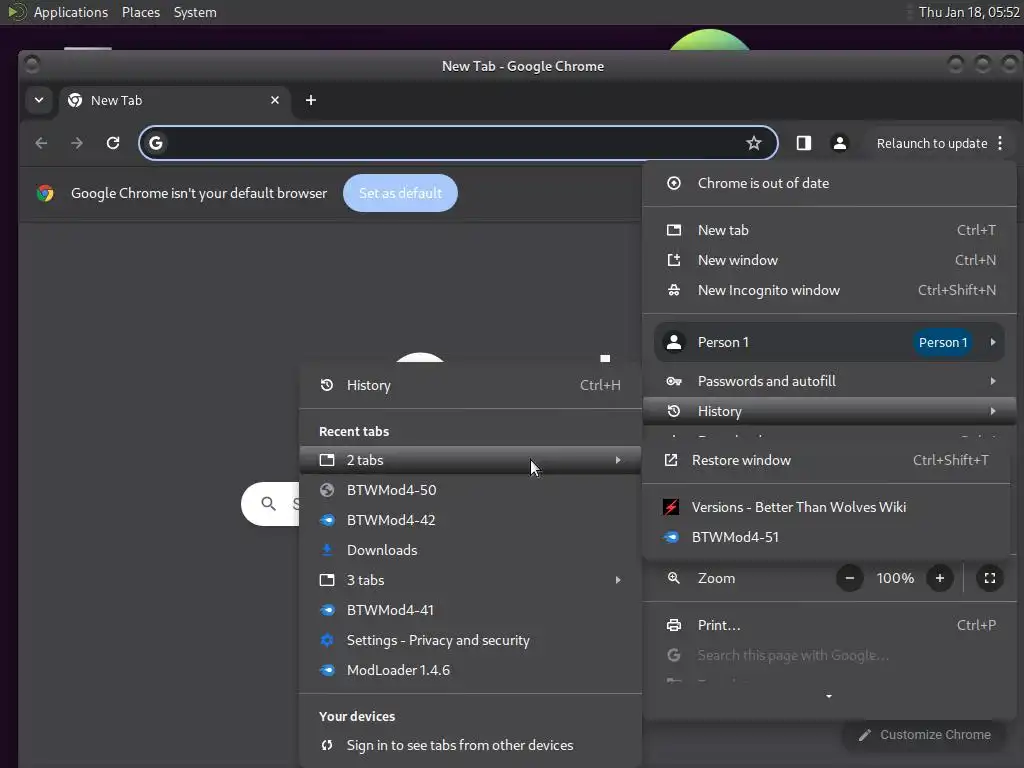The width and height of the screenshot is (1024, 768).
Task: Click Customize Chrome button
Action: [x=927, y=735]
